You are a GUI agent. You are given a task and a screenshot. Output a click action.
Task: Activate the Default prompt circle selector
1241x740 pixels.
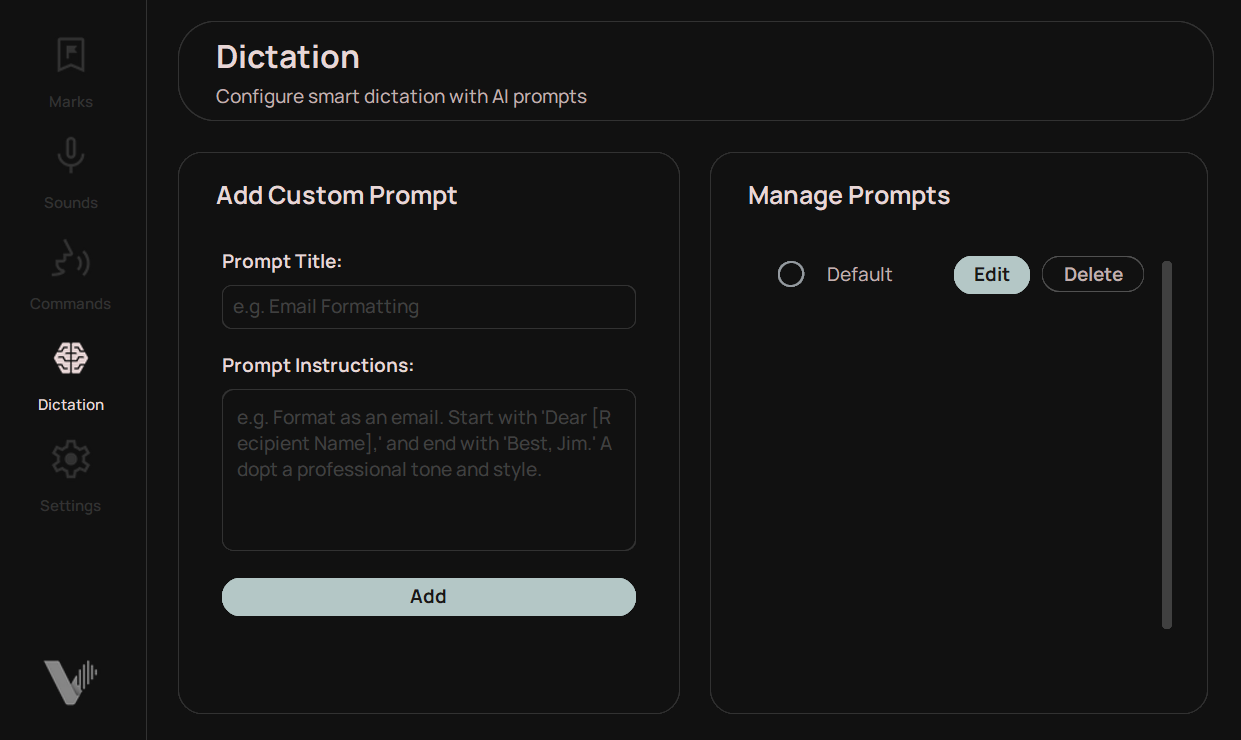point(791,273)
